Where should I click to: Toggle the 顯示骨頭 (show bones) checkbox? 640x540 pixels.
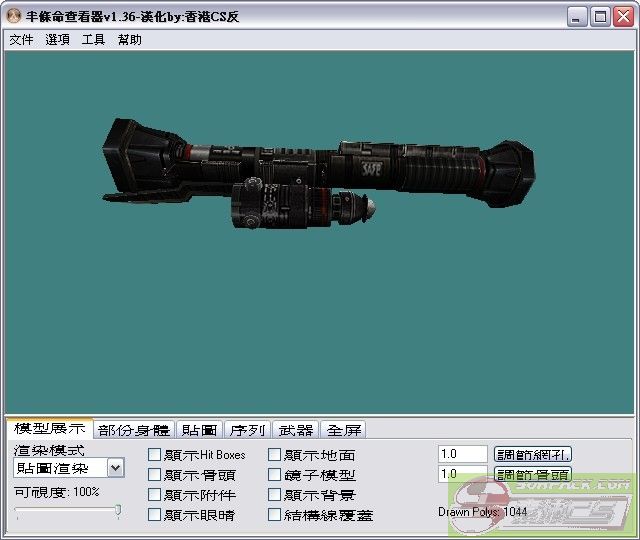(x=154, y=475)
